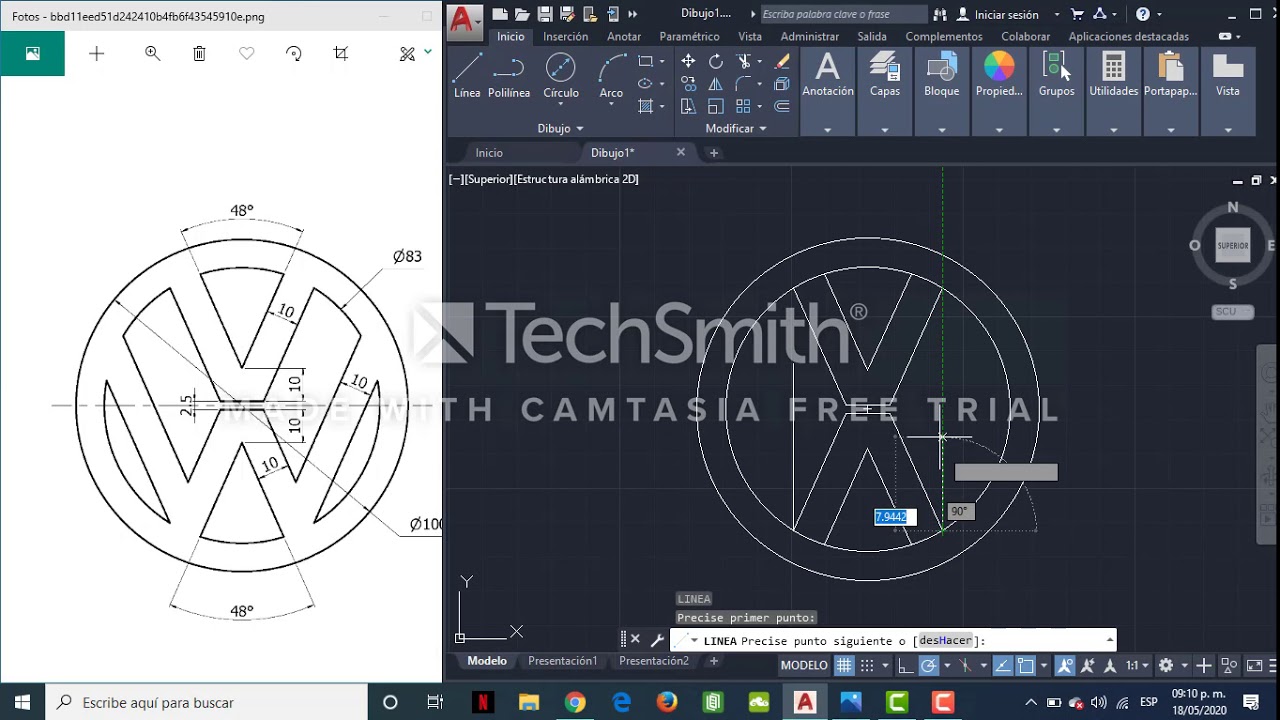The height and width of the screenshot is (720, 1280).
Task: Choose the Arco tool
Action: pyautogui.click(x=611, y=75)
